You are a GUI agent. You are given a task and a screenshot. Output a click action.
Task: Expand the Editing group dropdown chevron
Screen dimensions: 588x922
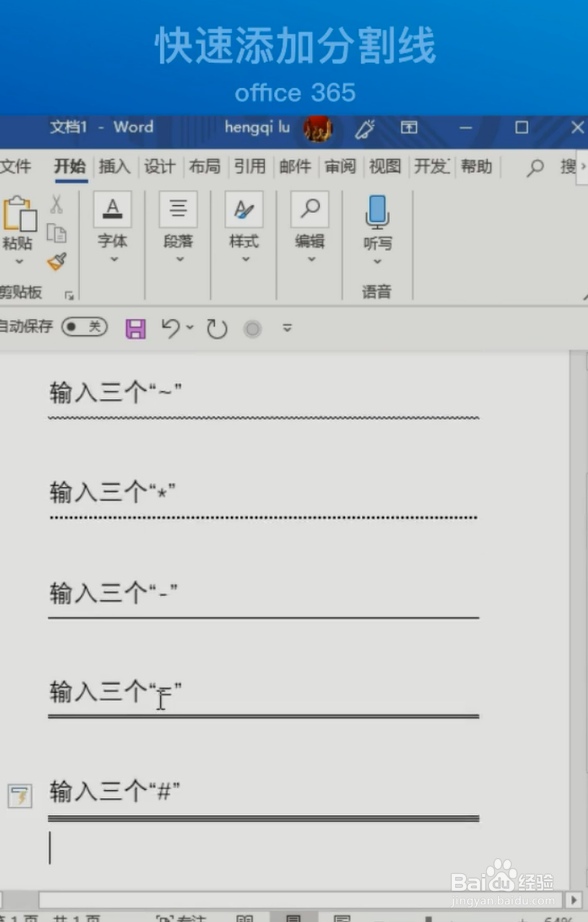[x=312, y=259]
